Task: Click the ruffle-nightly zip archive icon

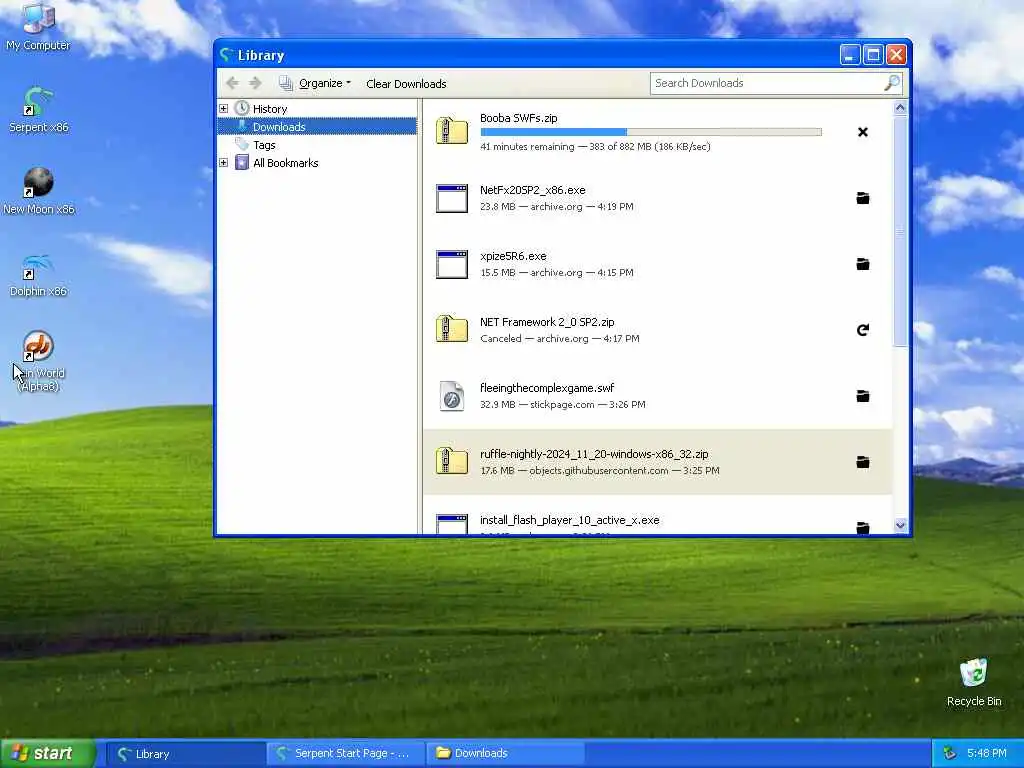Action: pyautogui.click(x=452, y=461)
